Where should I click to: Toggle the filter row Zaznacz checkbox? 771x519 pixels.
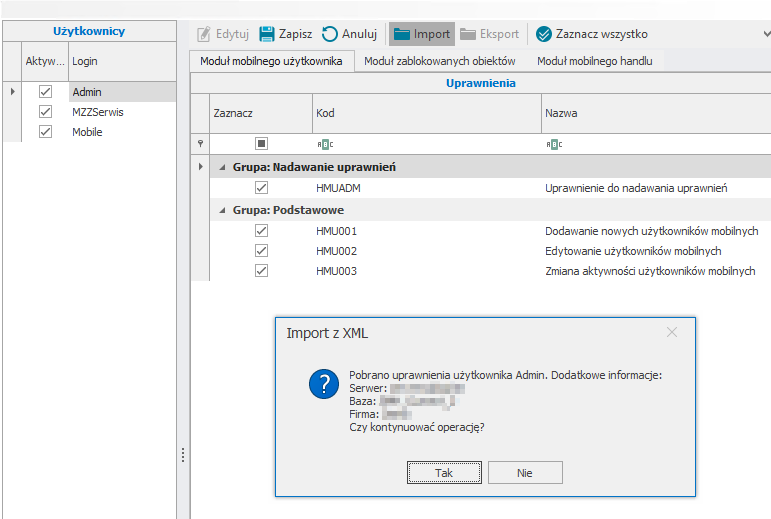261,144
